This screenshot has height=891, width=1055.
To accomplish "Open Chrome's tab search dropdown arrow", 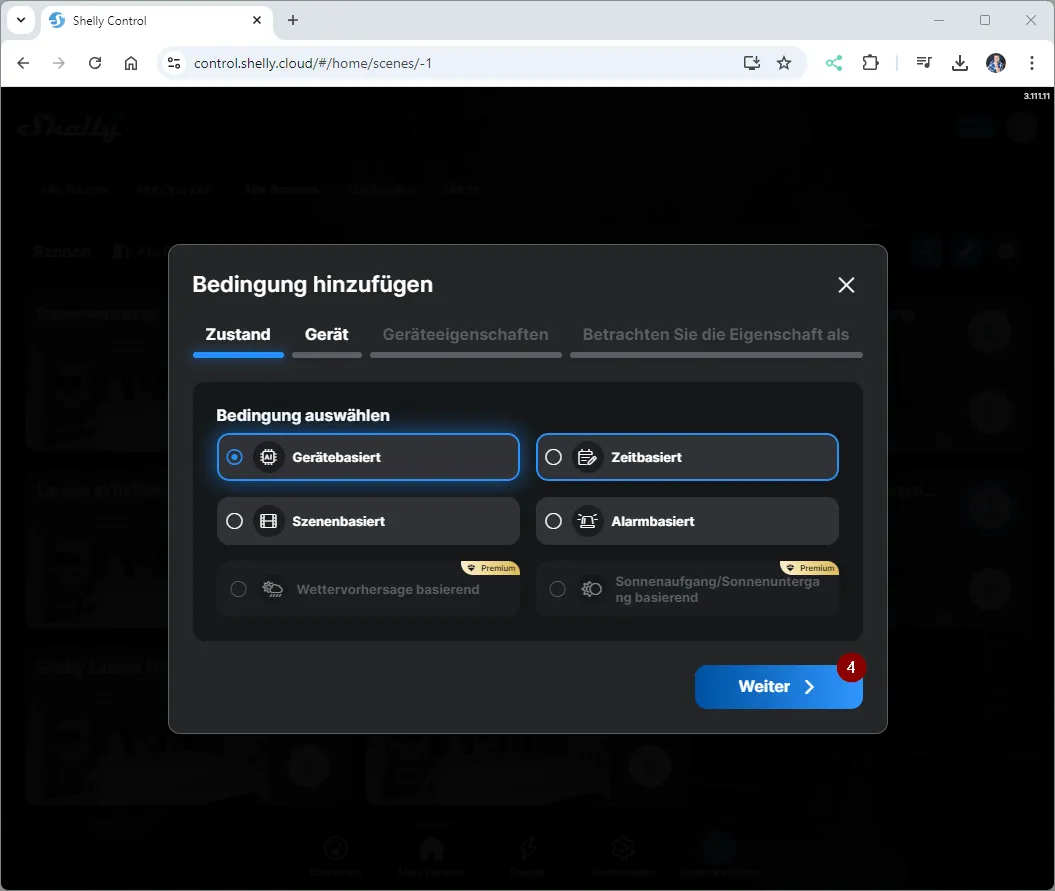I will point(21,20).
